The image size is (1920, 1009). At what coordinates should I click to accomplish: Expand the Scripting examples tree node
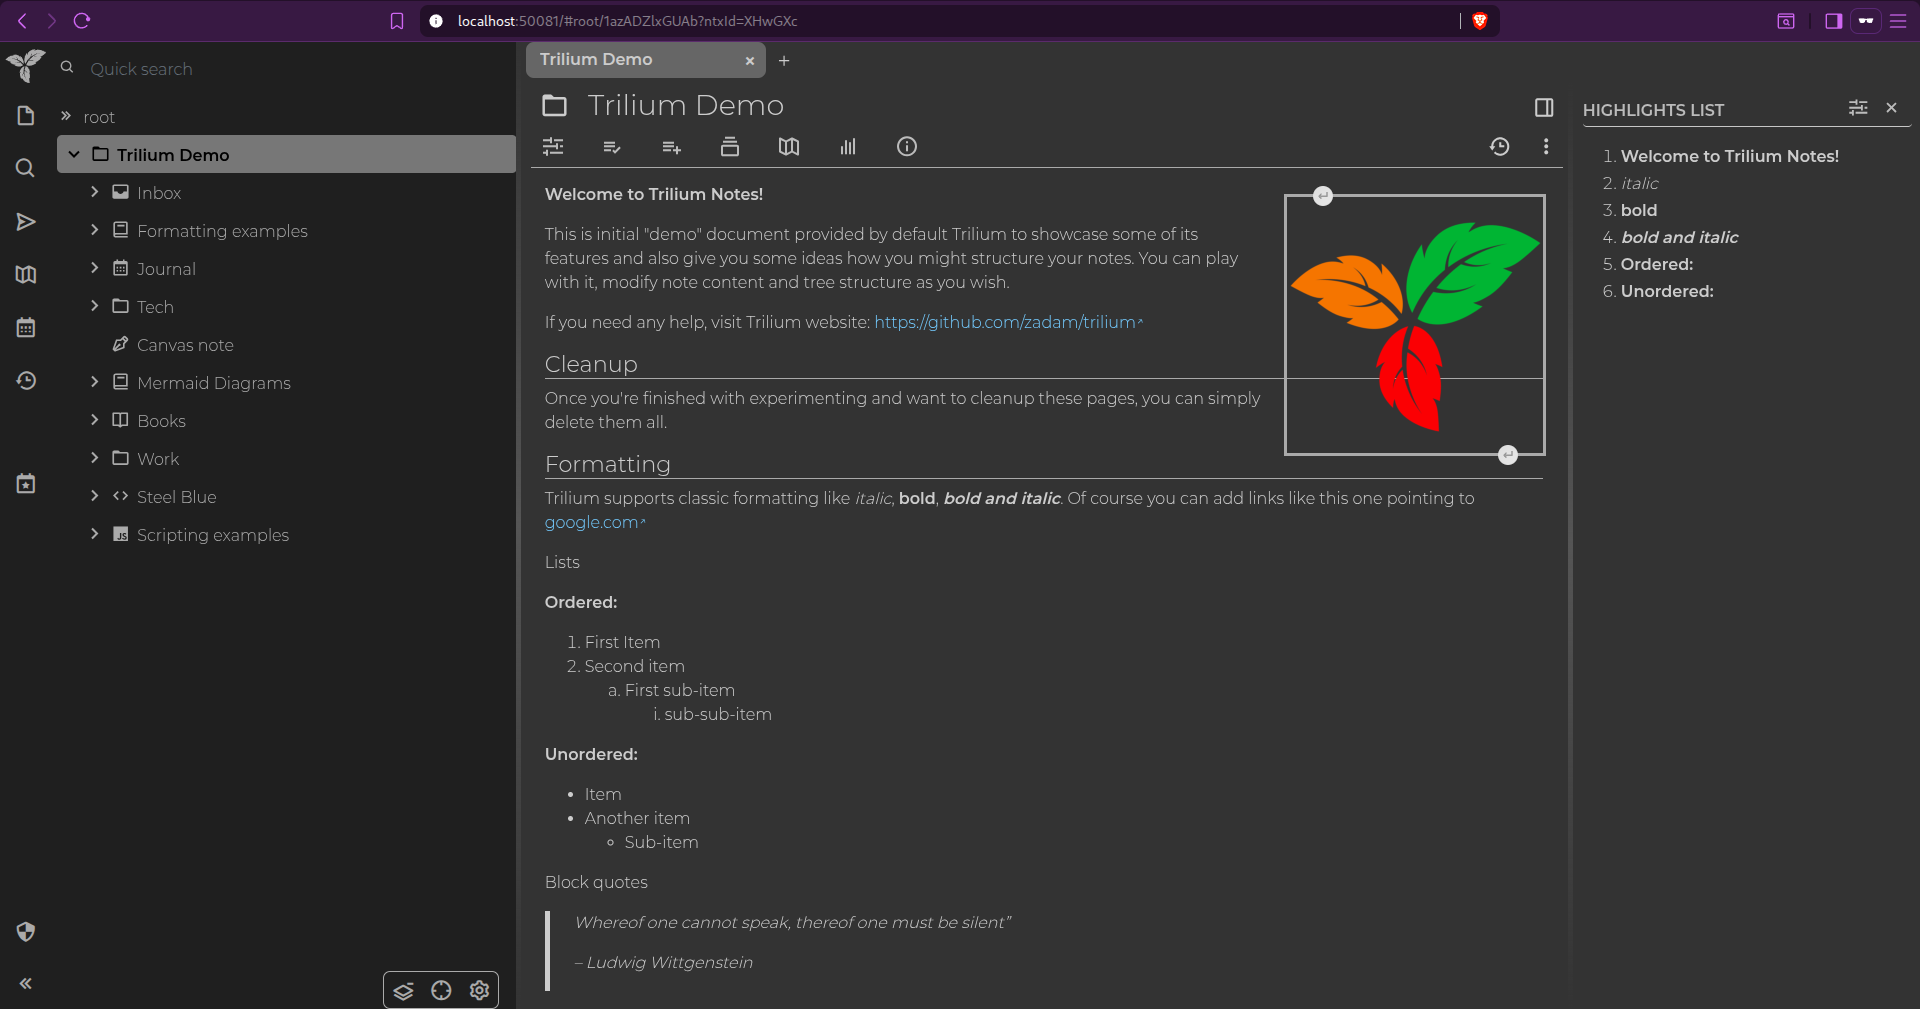pos(95,534)
